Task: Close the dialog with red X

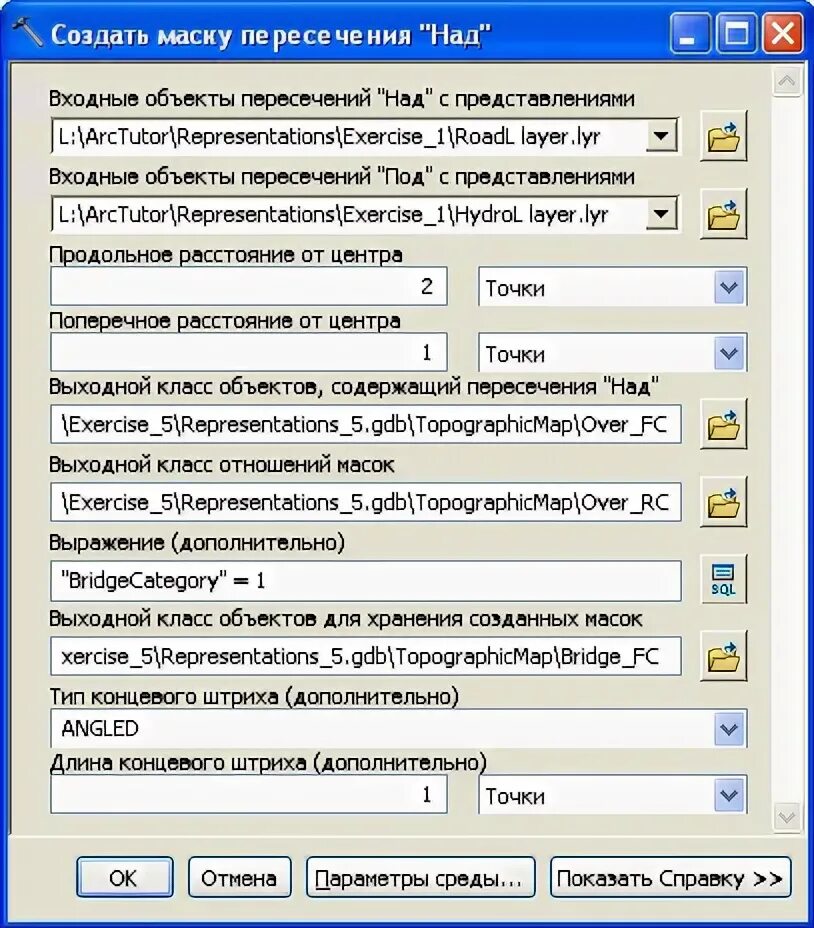Action: [782, 33]
